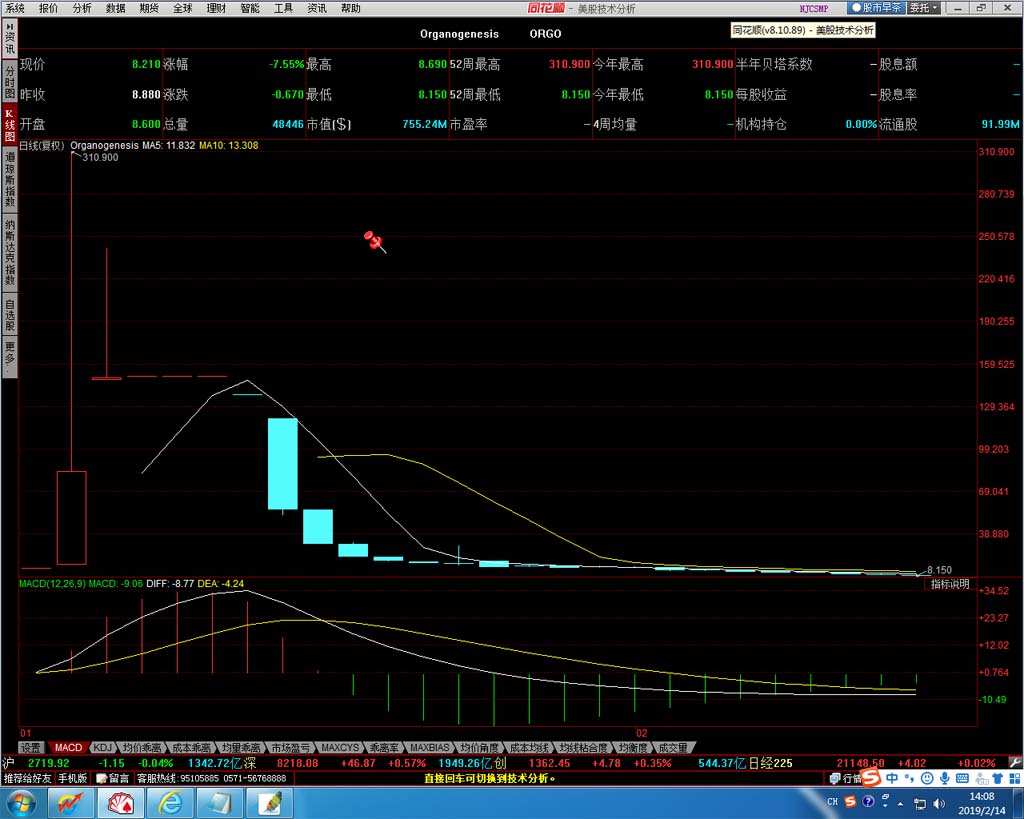Click the Sogou input method S logo

[871, 778]
